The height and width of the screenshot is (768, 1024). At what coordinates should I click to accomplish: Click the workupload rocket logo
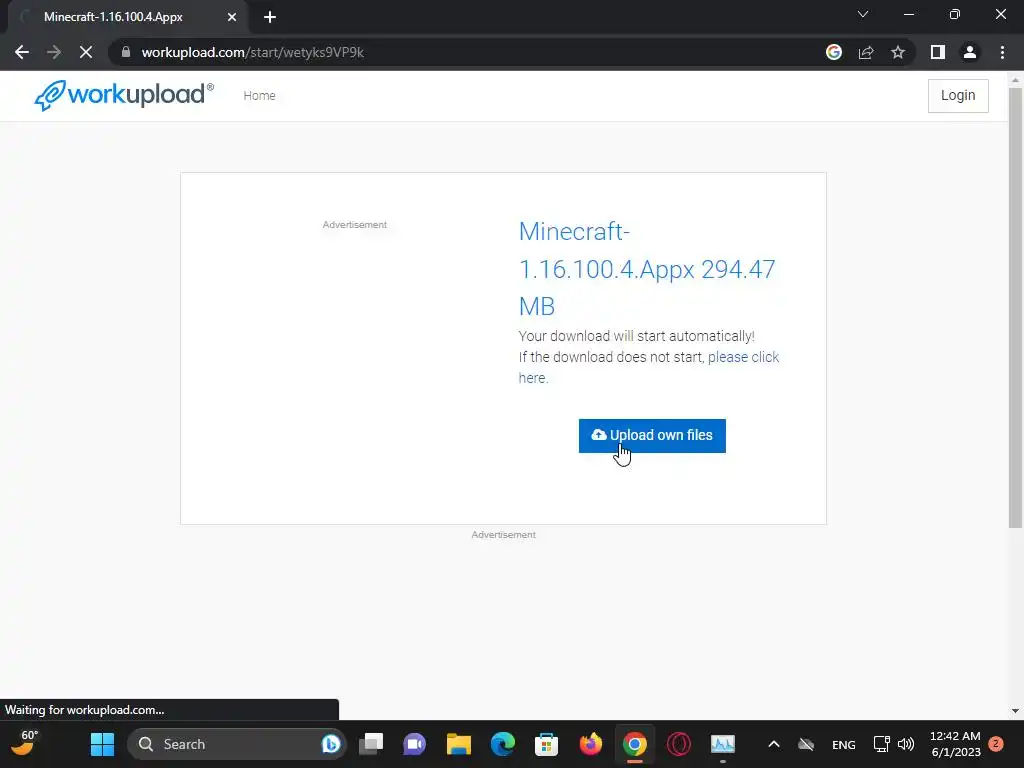123,95
